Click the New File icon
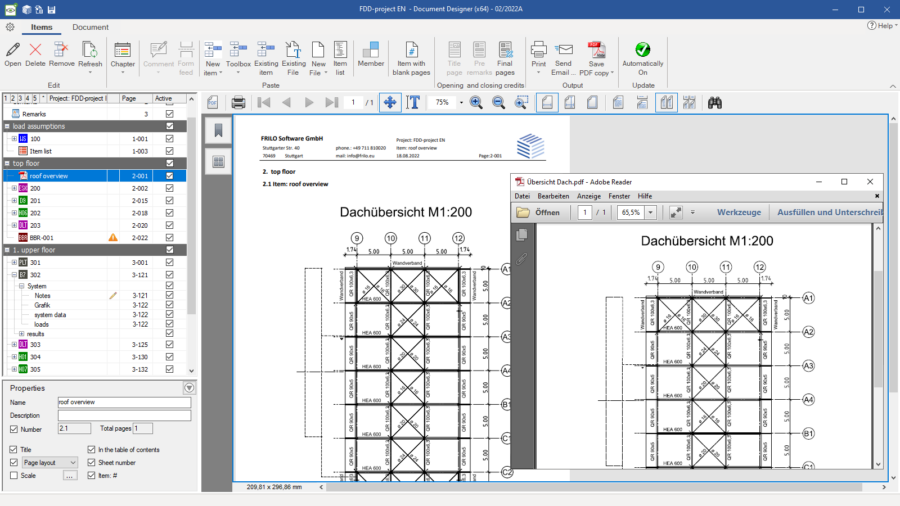The image size is (900, 506). tap(318, 50)
